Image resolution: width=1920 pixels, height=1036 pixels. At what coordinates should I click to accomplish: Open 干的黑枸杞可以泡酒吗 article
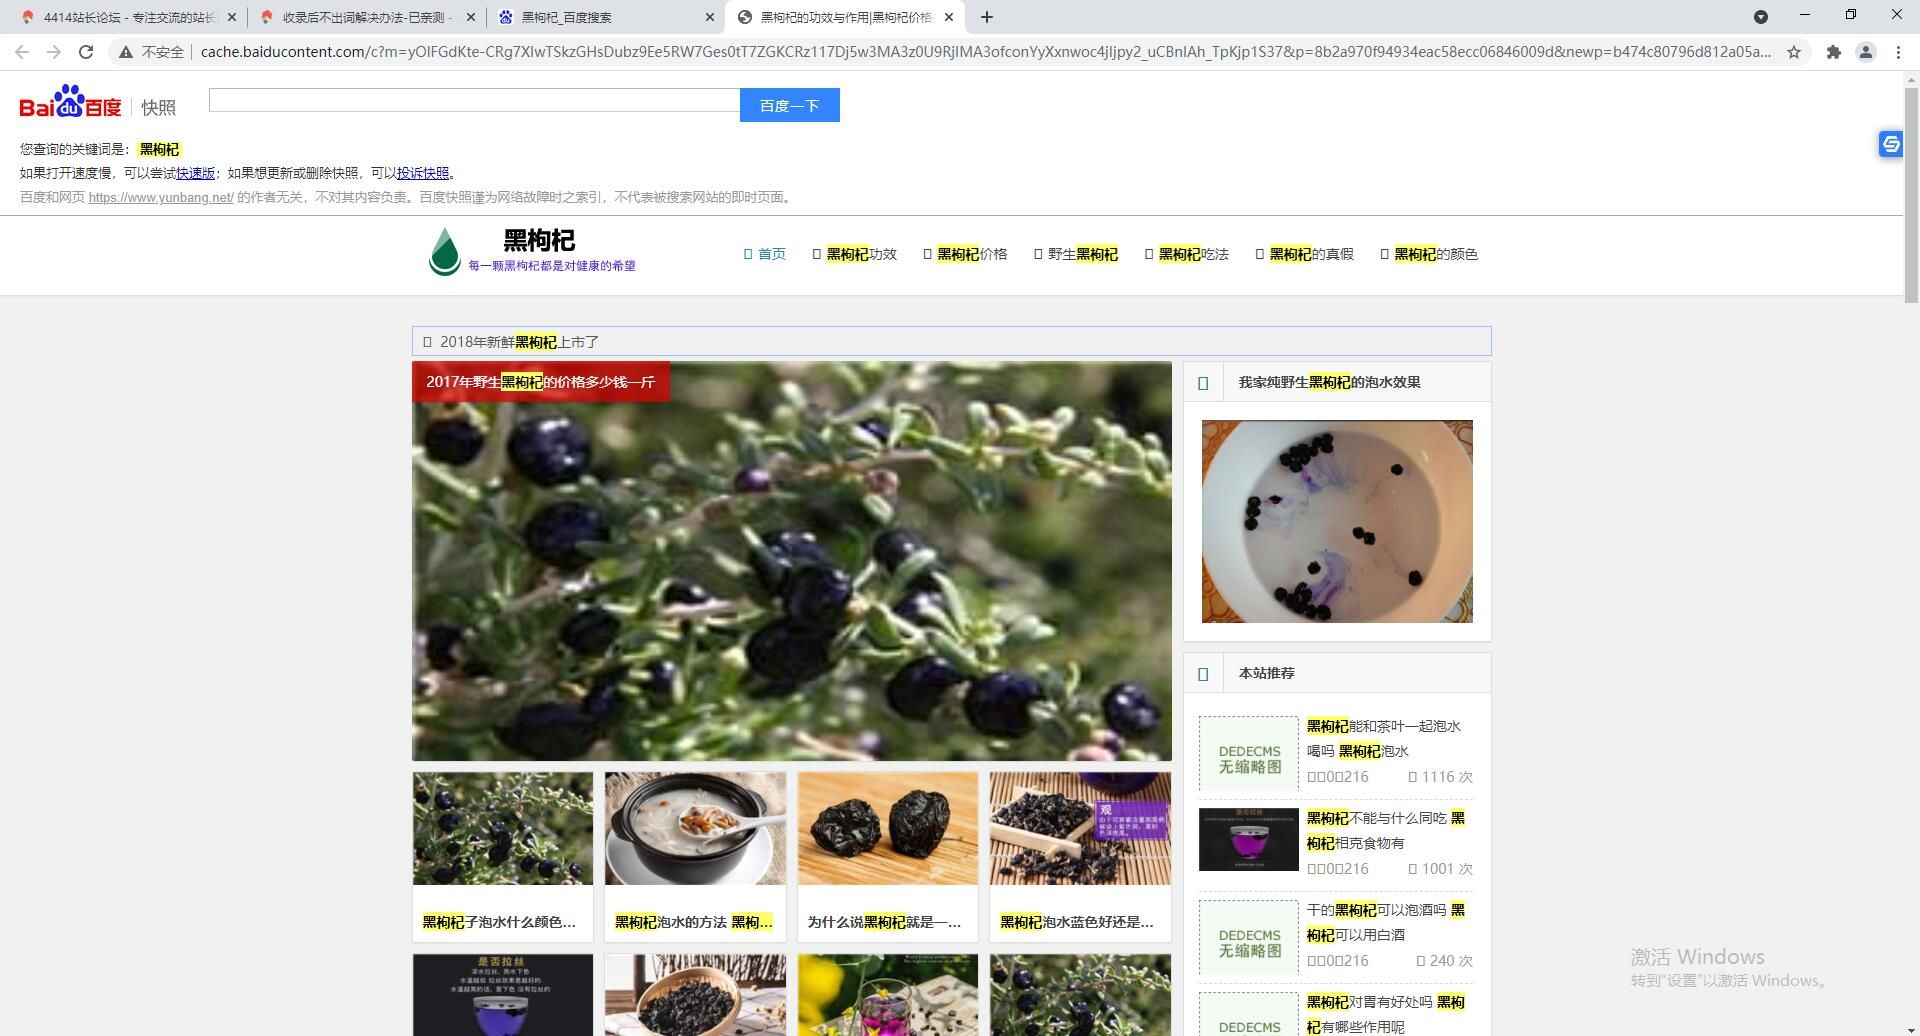click(1386, 923)
